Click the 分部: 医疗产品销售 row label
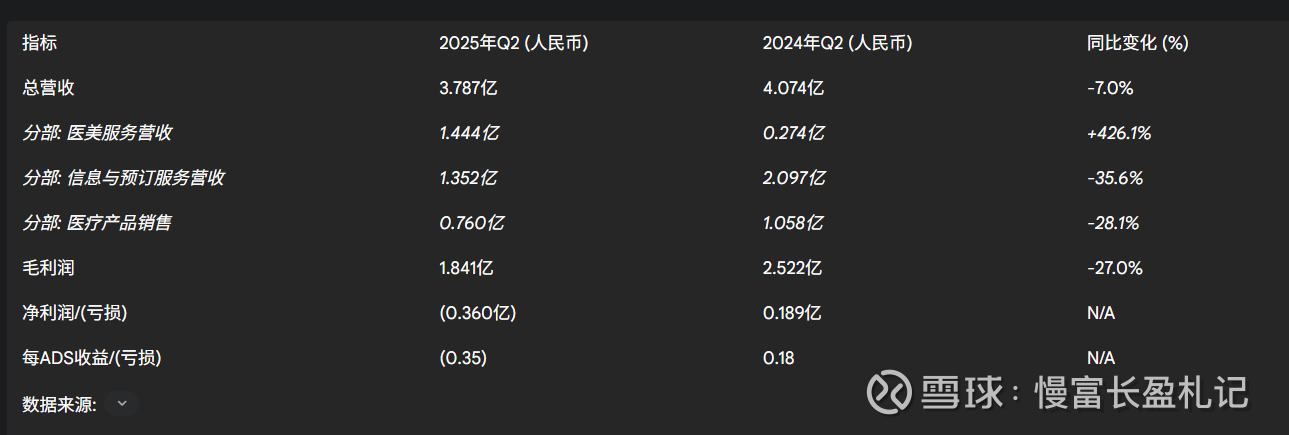This screenshot has width=1289, height=435. 97,223
